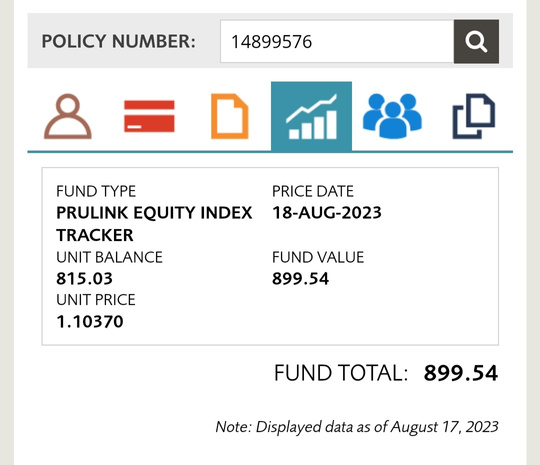The width and height of the screenshot is (540, 465).
Task: Click the fund value 899.54 in card
Action: [300, 279]
